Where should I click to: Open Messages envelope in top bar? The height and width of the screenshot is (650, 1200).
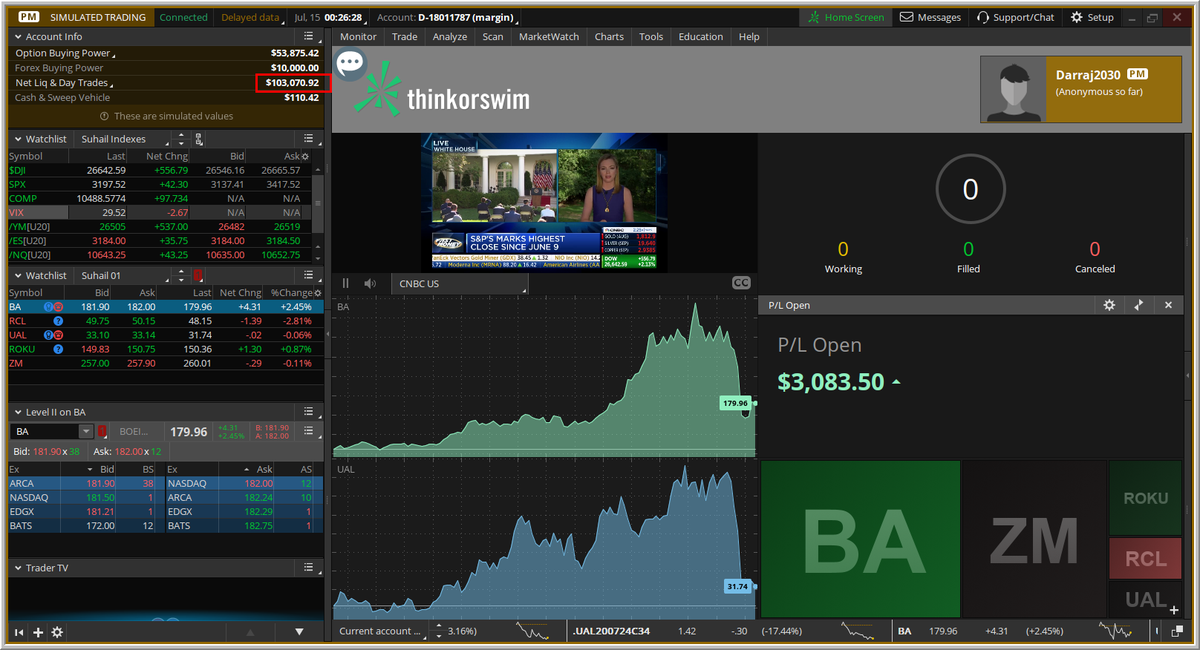point(930,17)
